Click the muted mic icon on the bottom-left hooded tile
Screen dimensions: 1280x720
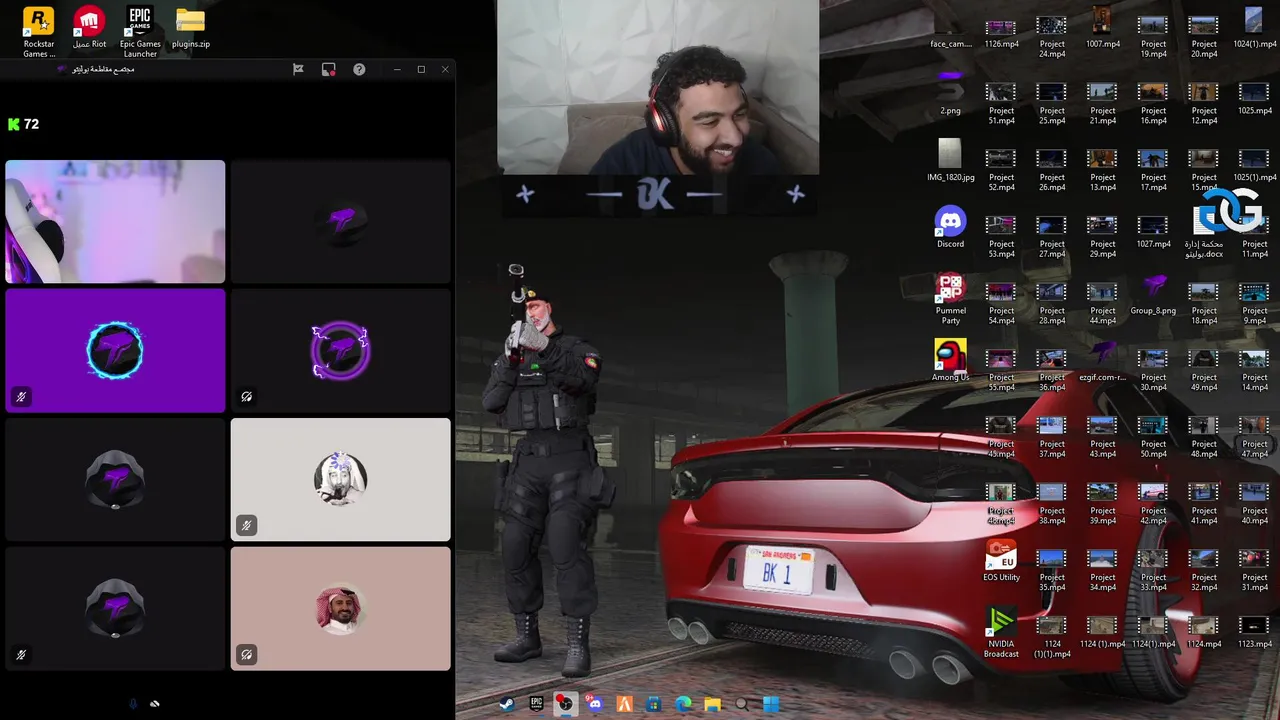click(x=21, y=655)
